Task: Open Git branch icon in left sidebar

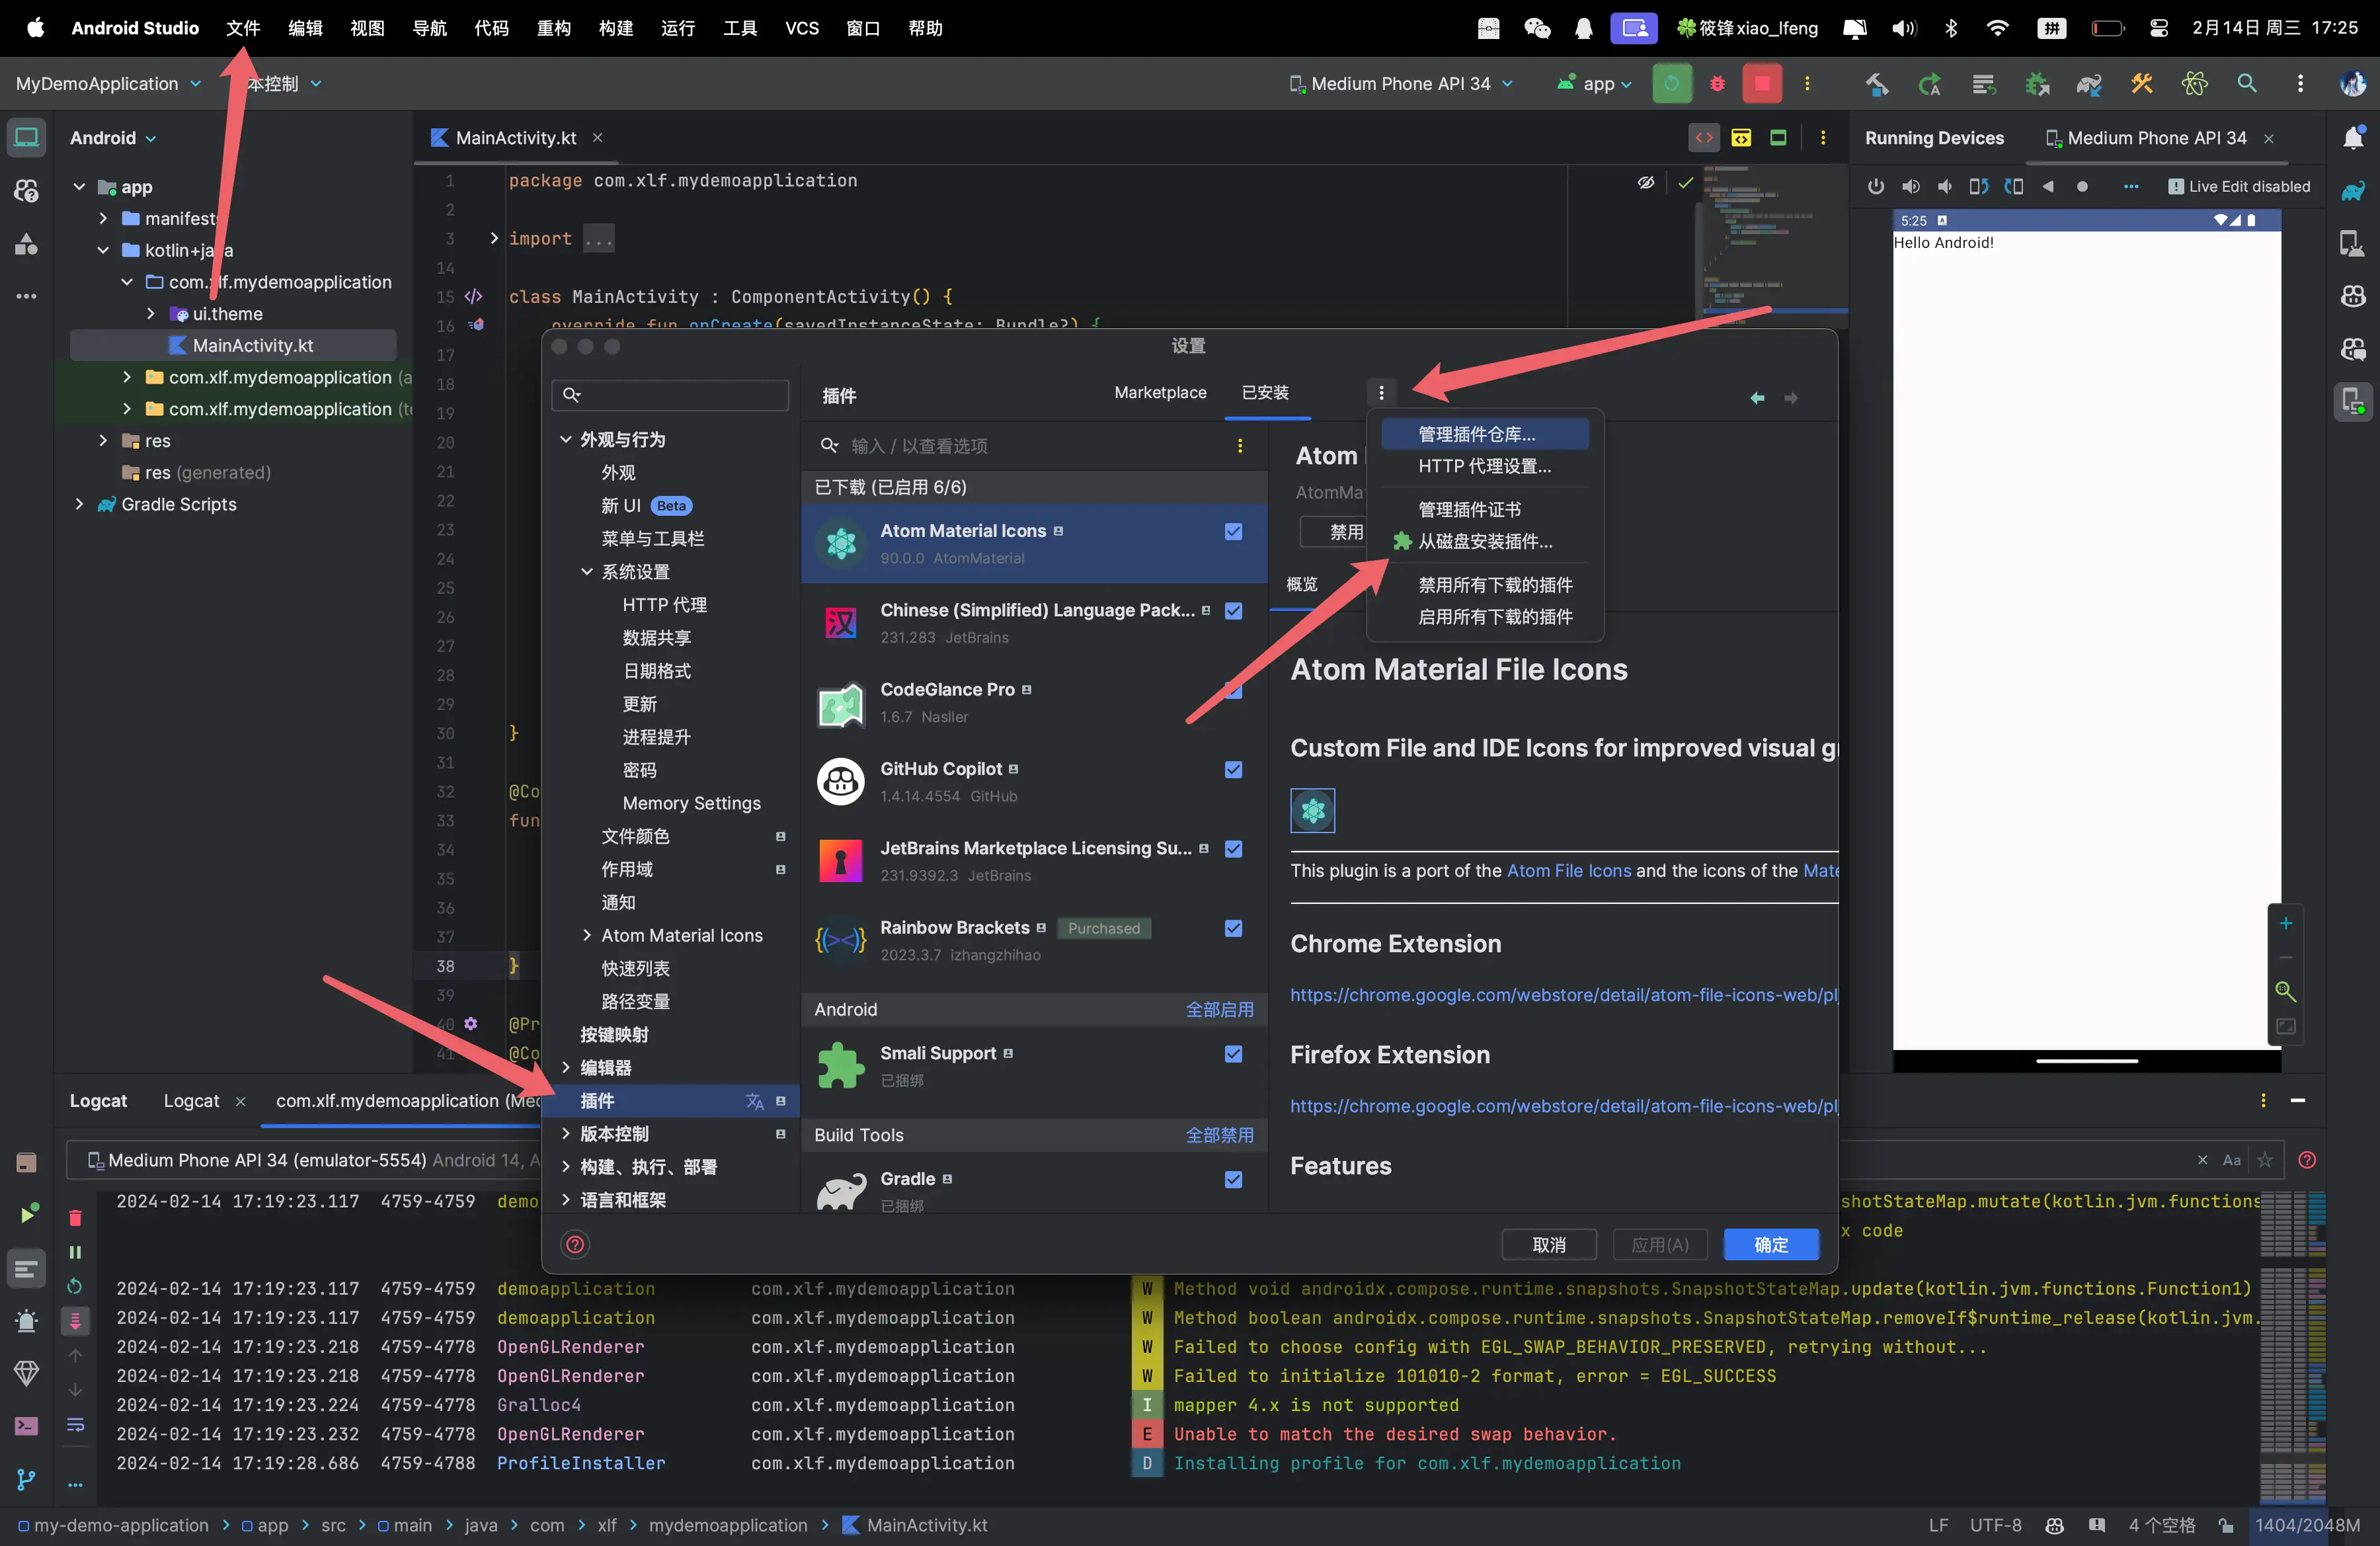Action: click(27, 1479)
